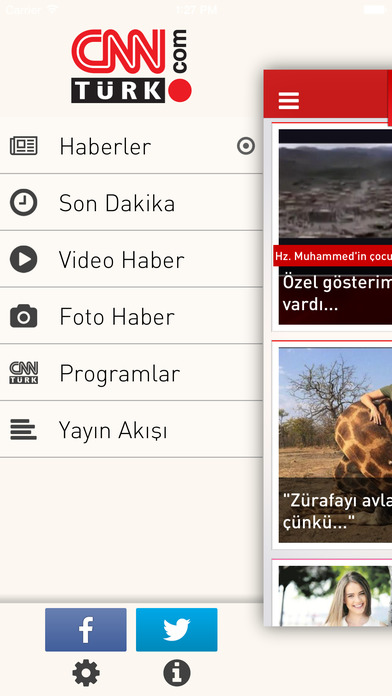The height and width of the screenshot is (696, 392).
Task: Tap the clock icon for Son Dakika
Action: coord(24,202)
